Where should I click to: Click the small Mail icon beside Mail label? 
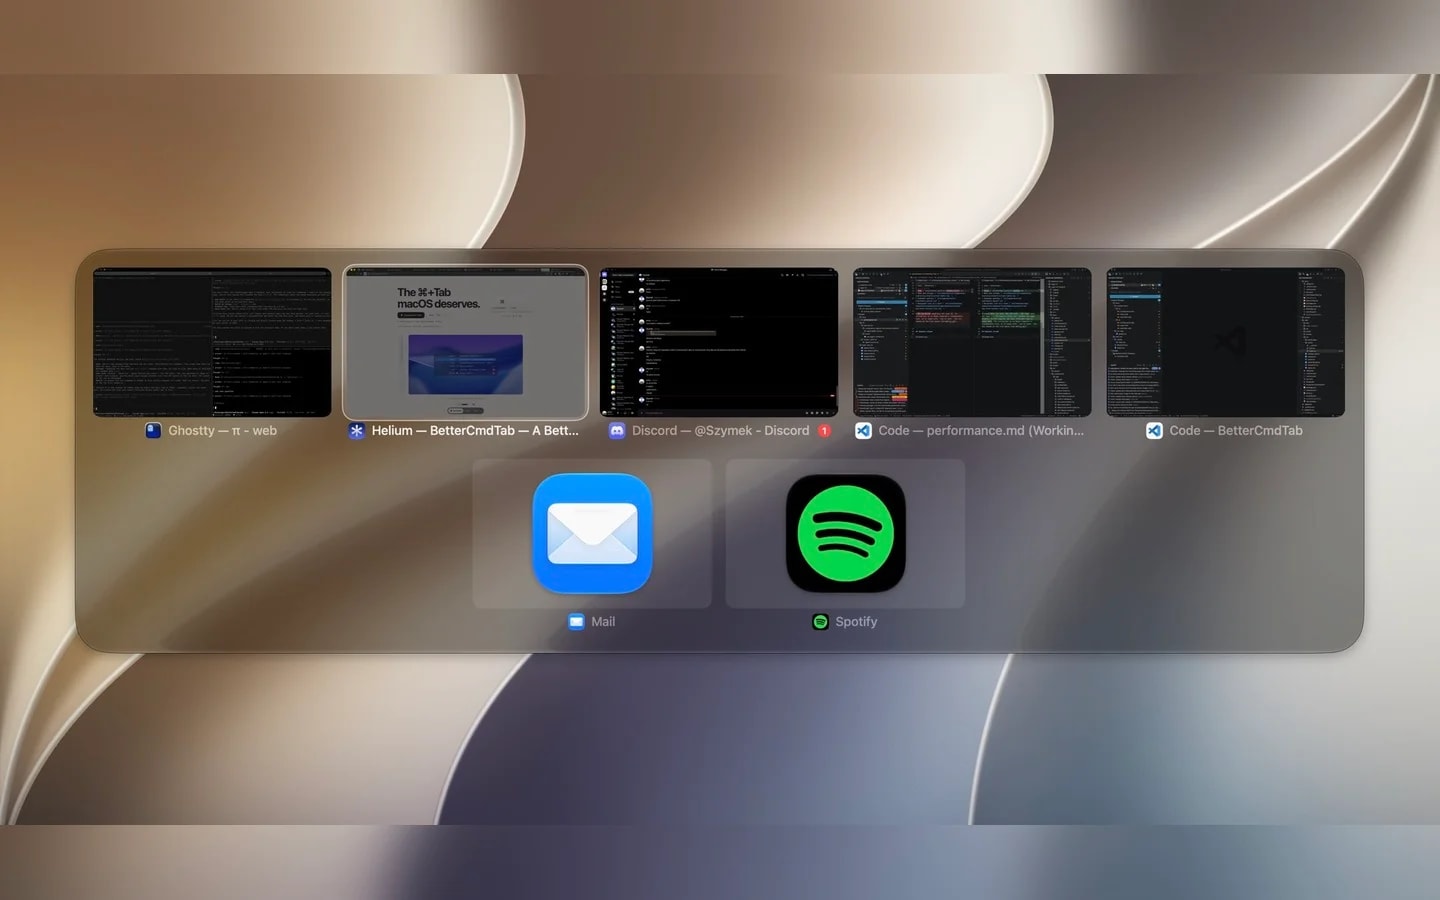pyautogui.click(x=576, y=622)
